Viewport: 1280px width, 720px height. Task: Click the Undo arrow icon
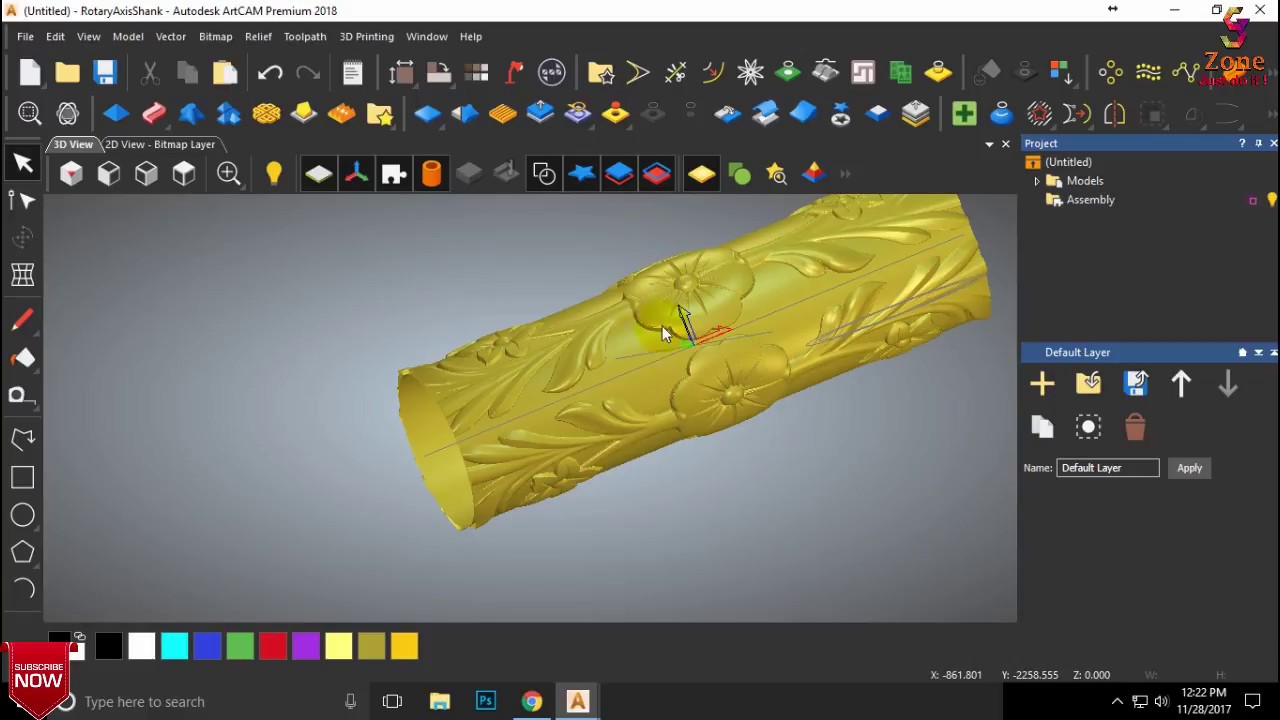point(269,72)
